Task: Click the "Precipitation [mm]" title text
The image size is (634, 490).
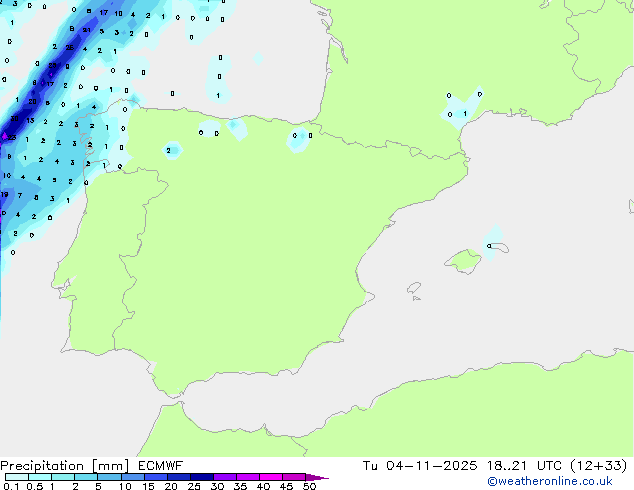Action: tap(65, 466)
